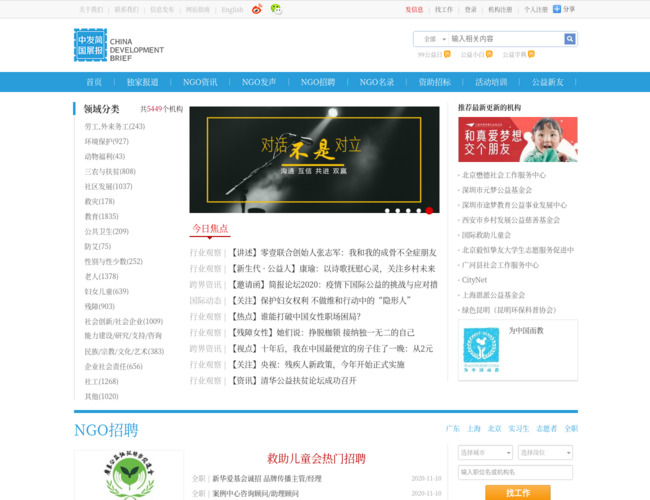Select the fourth carousel dot

419,211
